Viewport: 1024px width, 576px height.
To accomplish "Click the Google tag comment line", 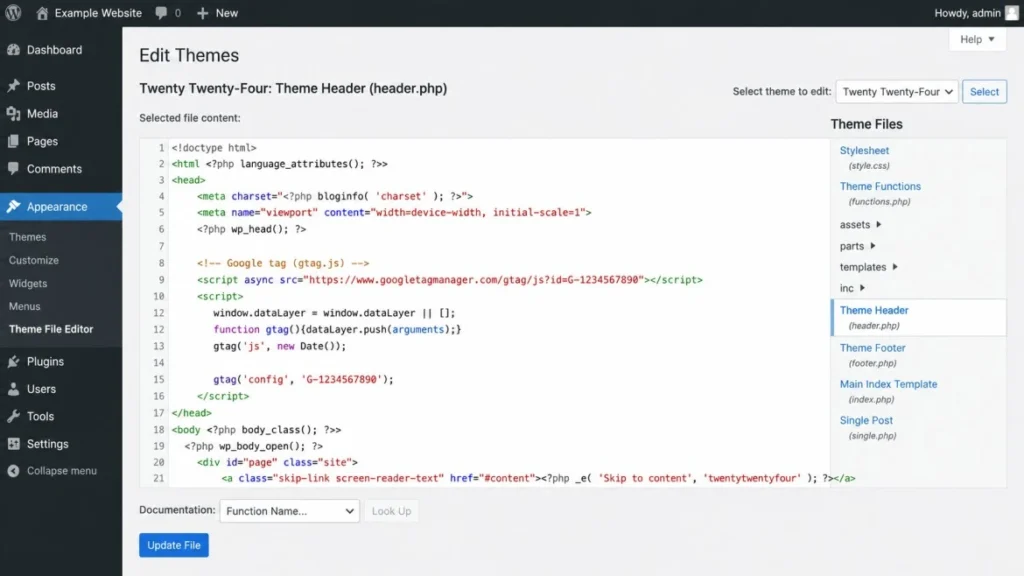I will [x=283, y=263].
